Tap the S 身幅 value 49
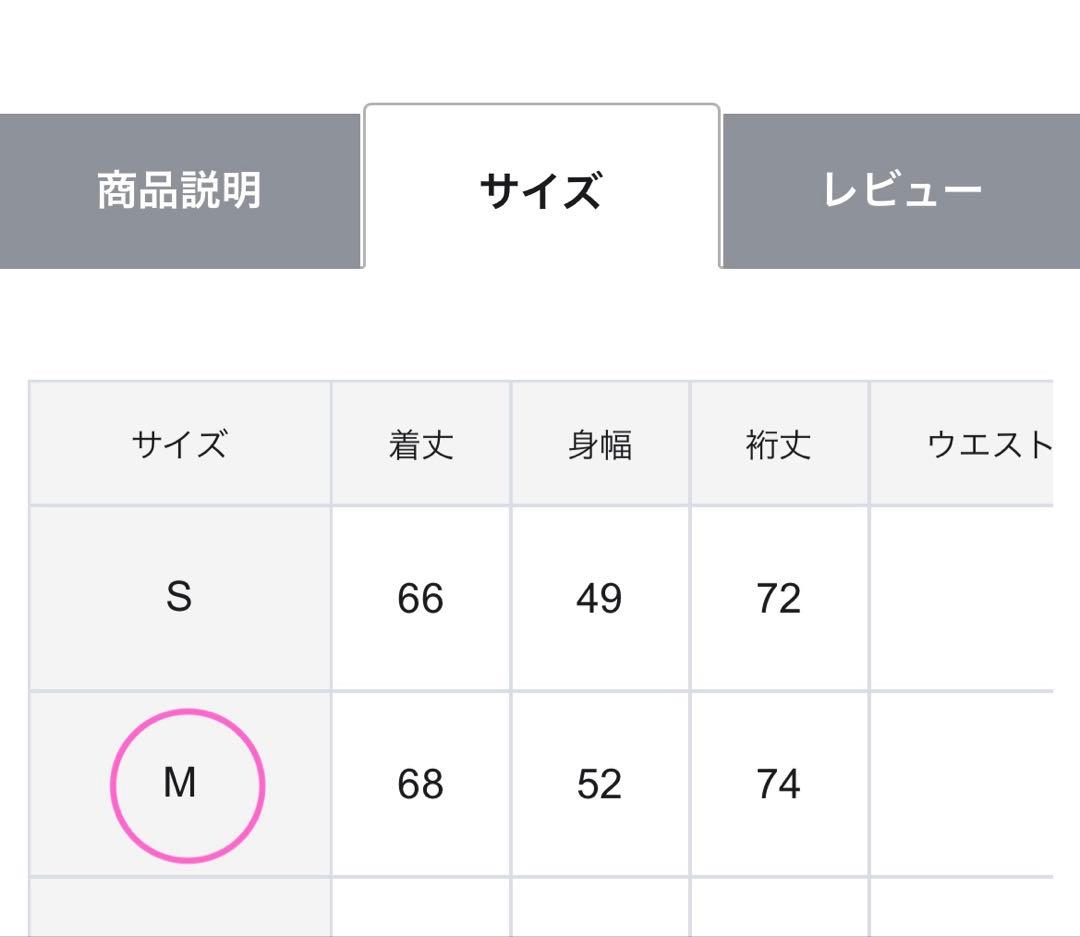1080x937 pixels. pos(600,598)
